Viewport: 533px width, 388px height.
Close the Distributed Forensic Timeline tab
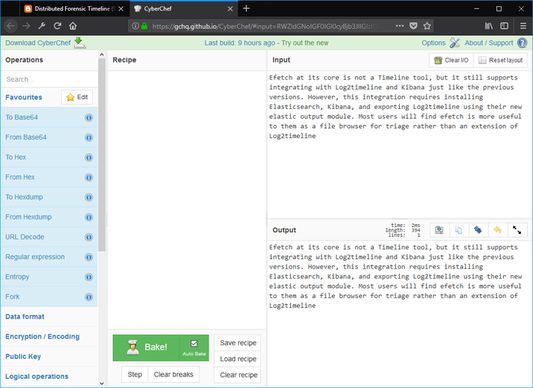[x=121, y=9]
